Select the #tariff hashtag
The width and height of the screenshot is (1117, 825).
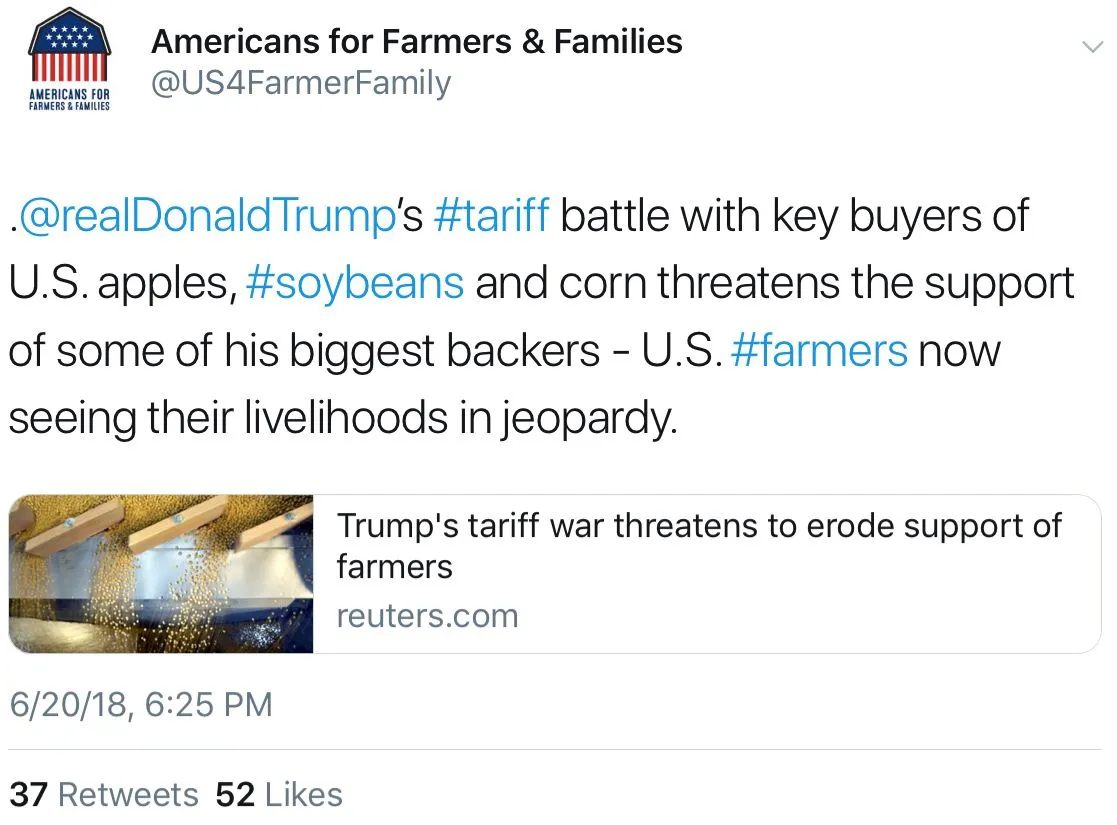pyautogui.click(x=492, y=217)
